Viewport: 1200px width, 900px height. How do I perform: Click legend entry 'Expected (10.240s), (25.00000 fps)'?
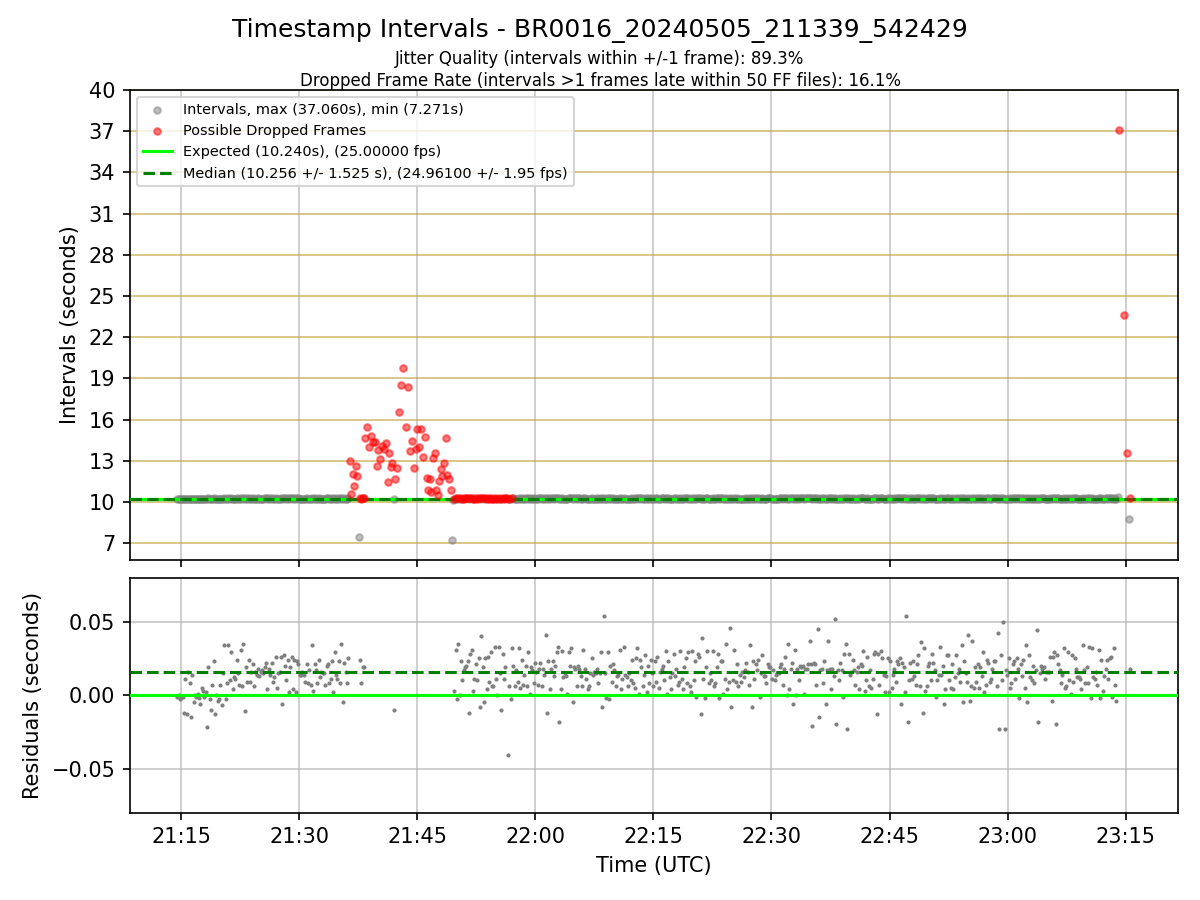coord(312,151)
